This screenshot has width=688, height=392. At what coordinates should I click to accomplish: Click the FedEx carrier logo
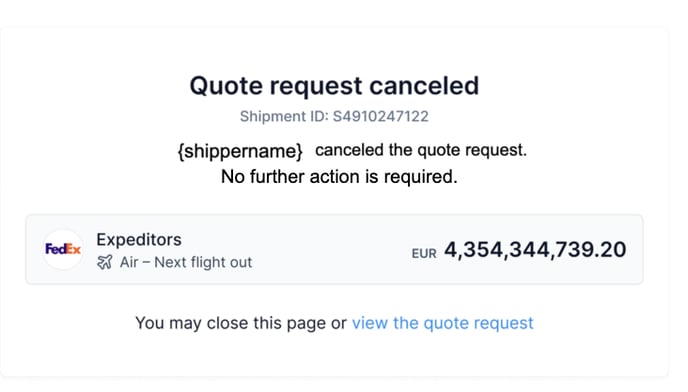[63, 249]
